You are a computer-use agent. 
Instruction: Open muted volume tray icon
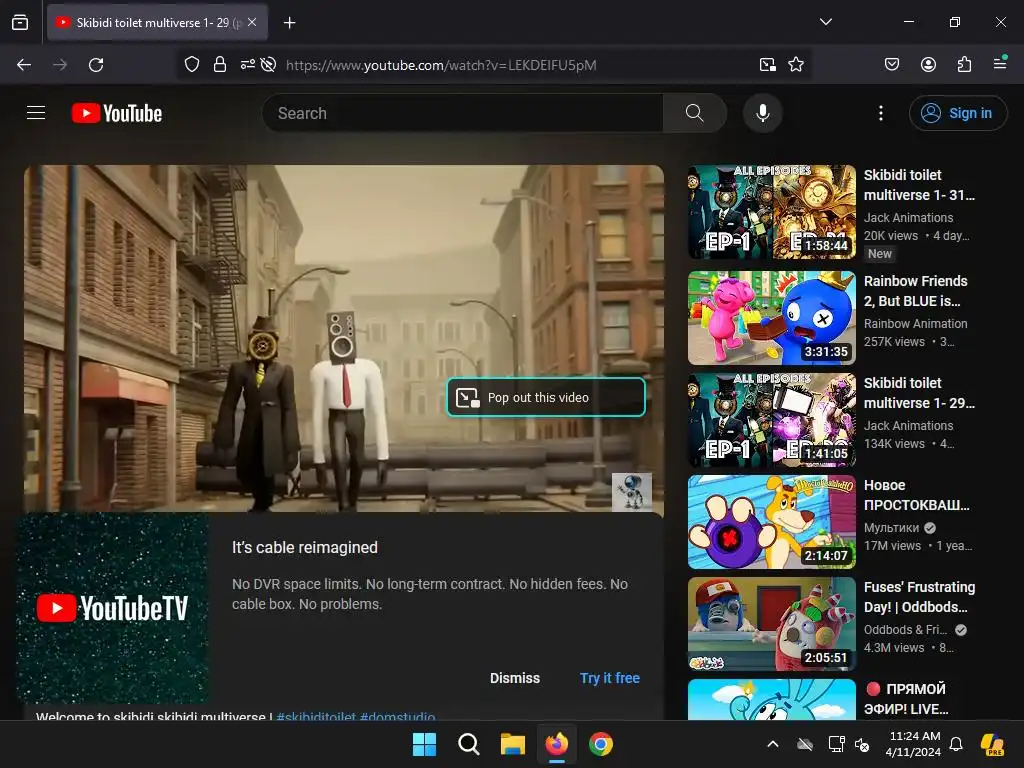(x=862, y=744)
